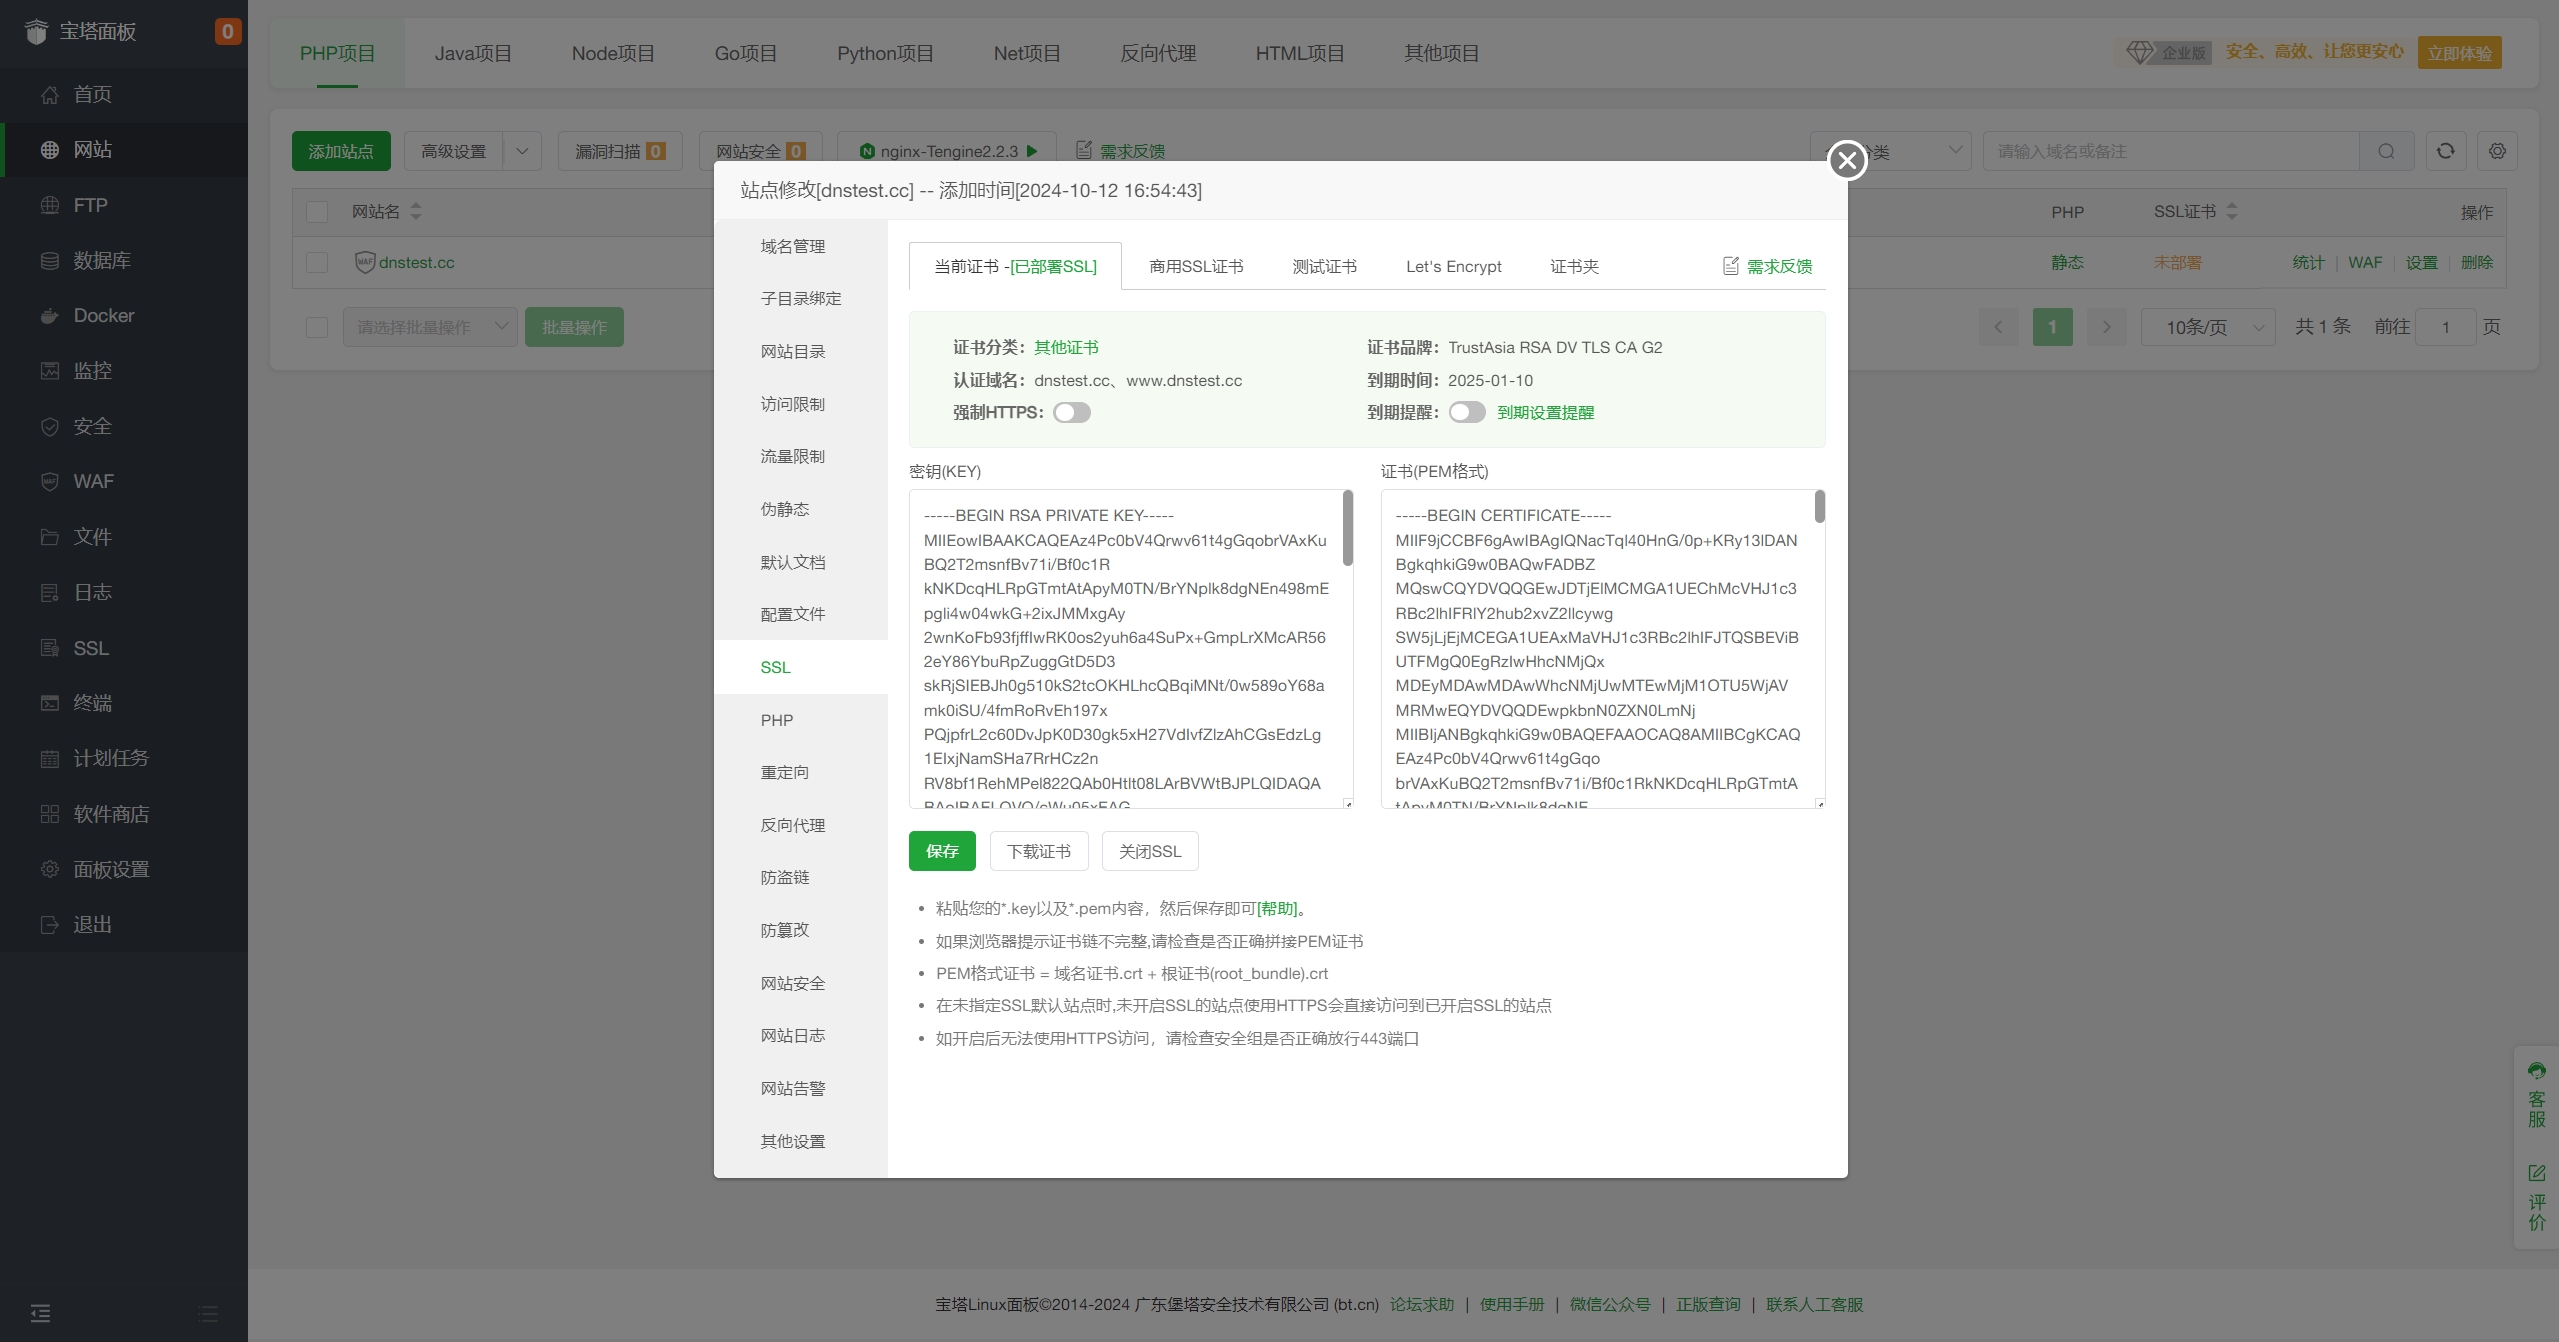Click the 关闭SSL button
The height and width of the screenshot is (1342, 2559).
(1149, 851)
